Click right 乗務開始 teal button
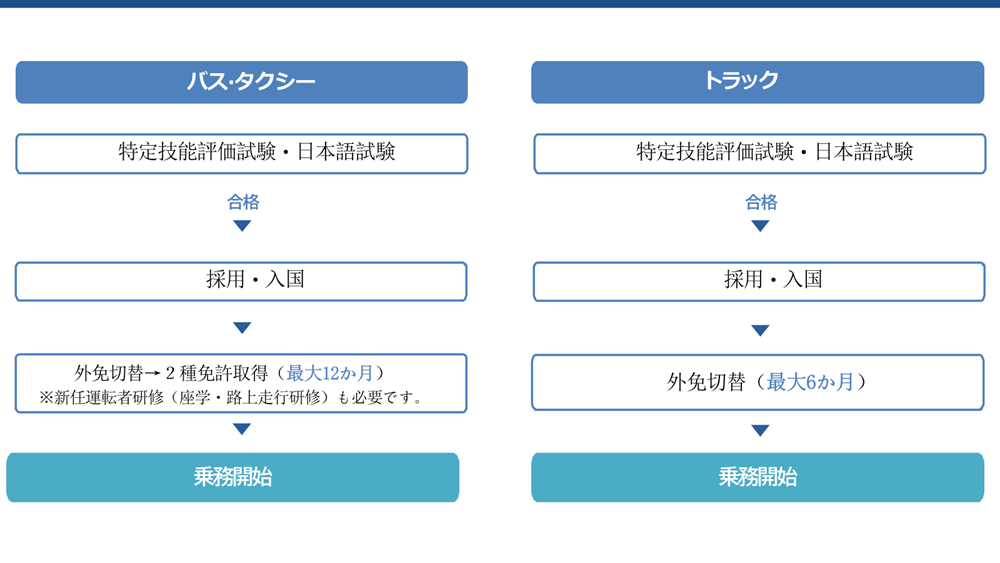Viewport: 1000px width, 563px height. point(758,478)
